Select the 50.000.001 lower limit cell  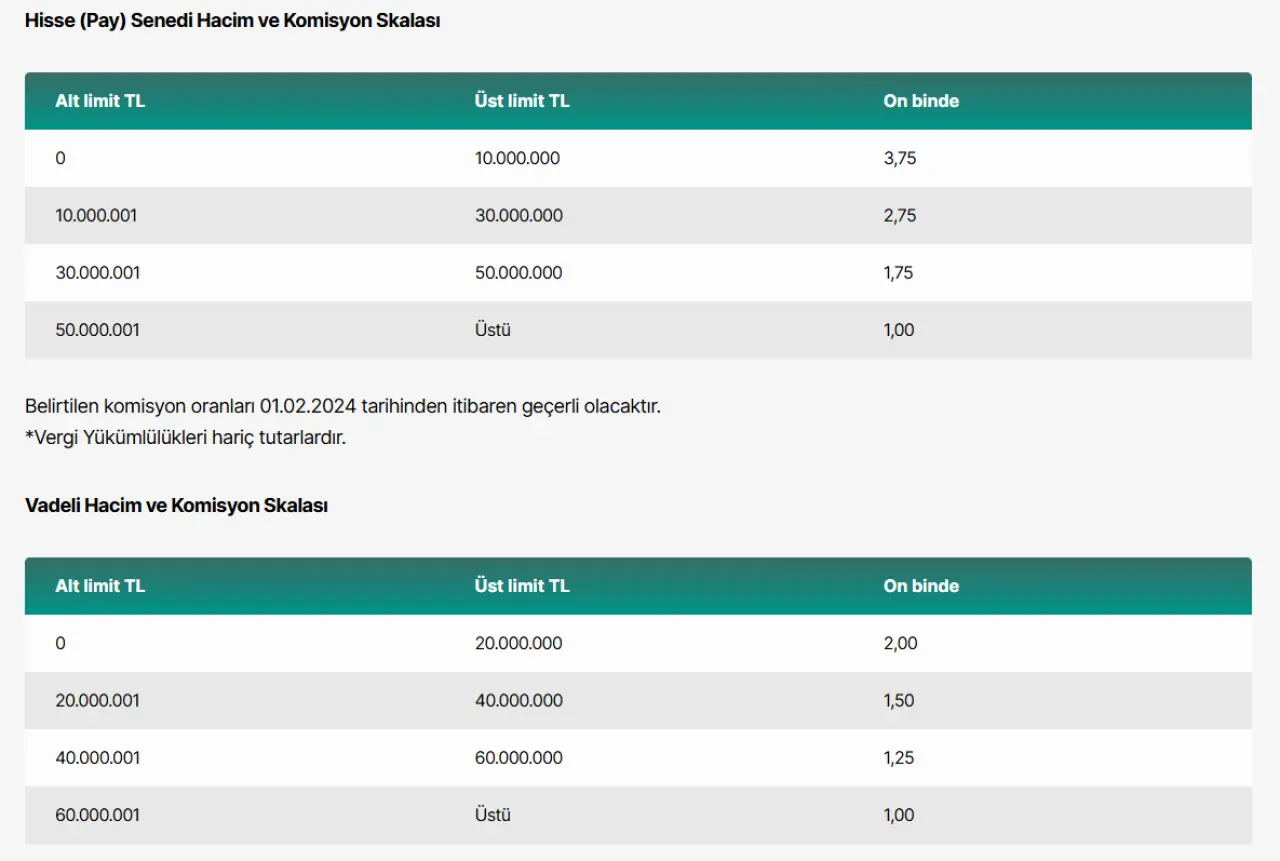(97, 330)
